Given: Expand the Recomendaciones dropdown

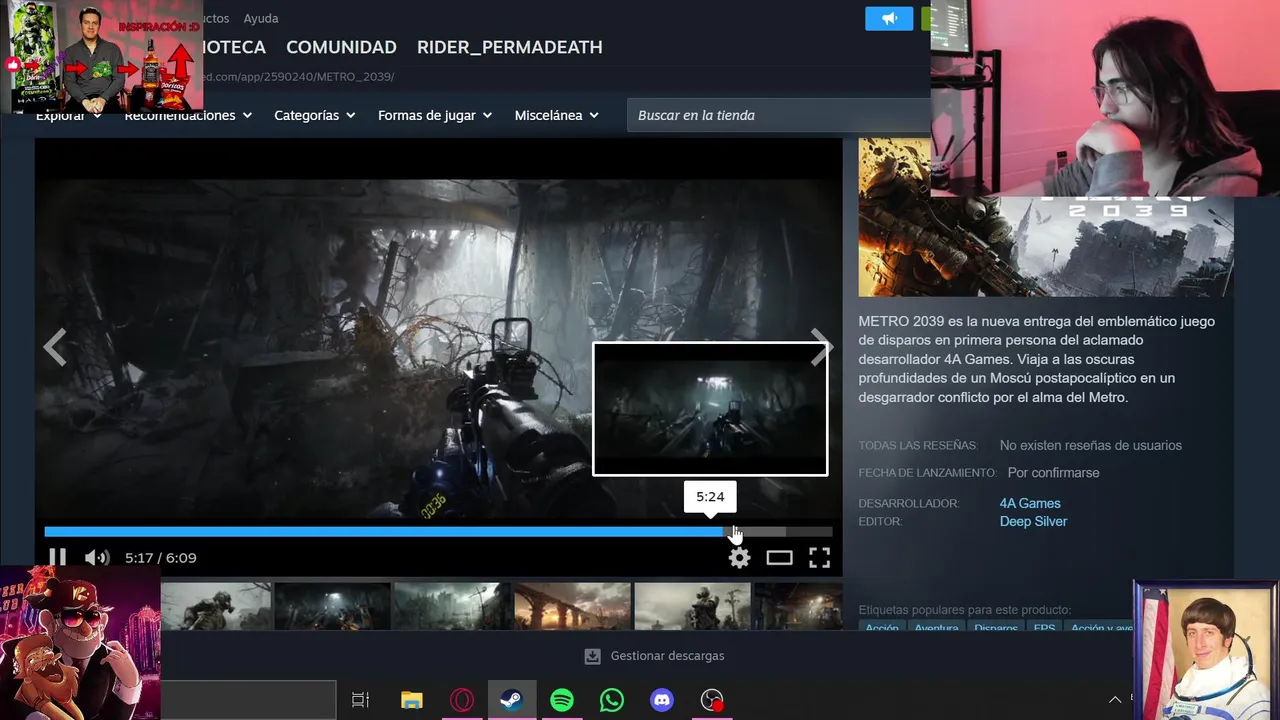Looking at the screenshot, I should (x=188, y=115).
